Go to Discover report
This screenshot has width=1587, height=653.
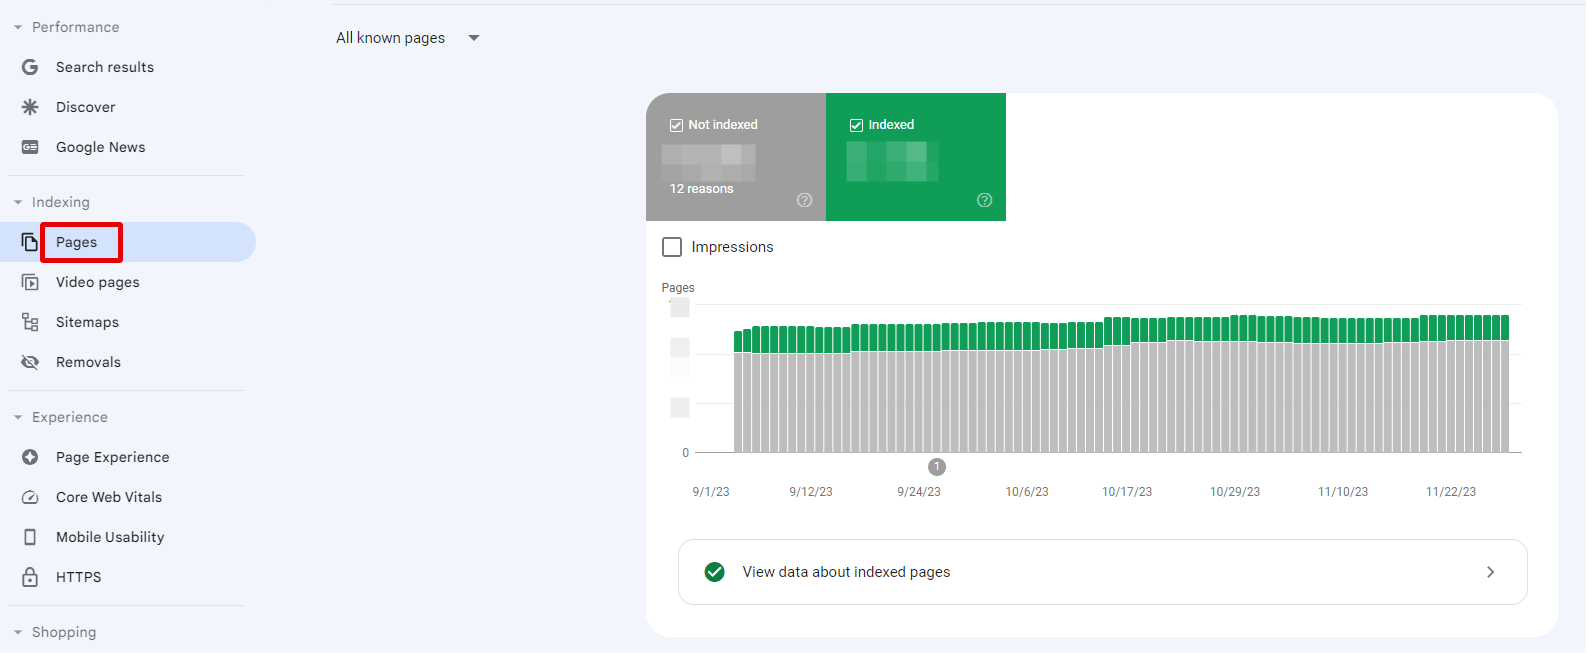[85, 107]
